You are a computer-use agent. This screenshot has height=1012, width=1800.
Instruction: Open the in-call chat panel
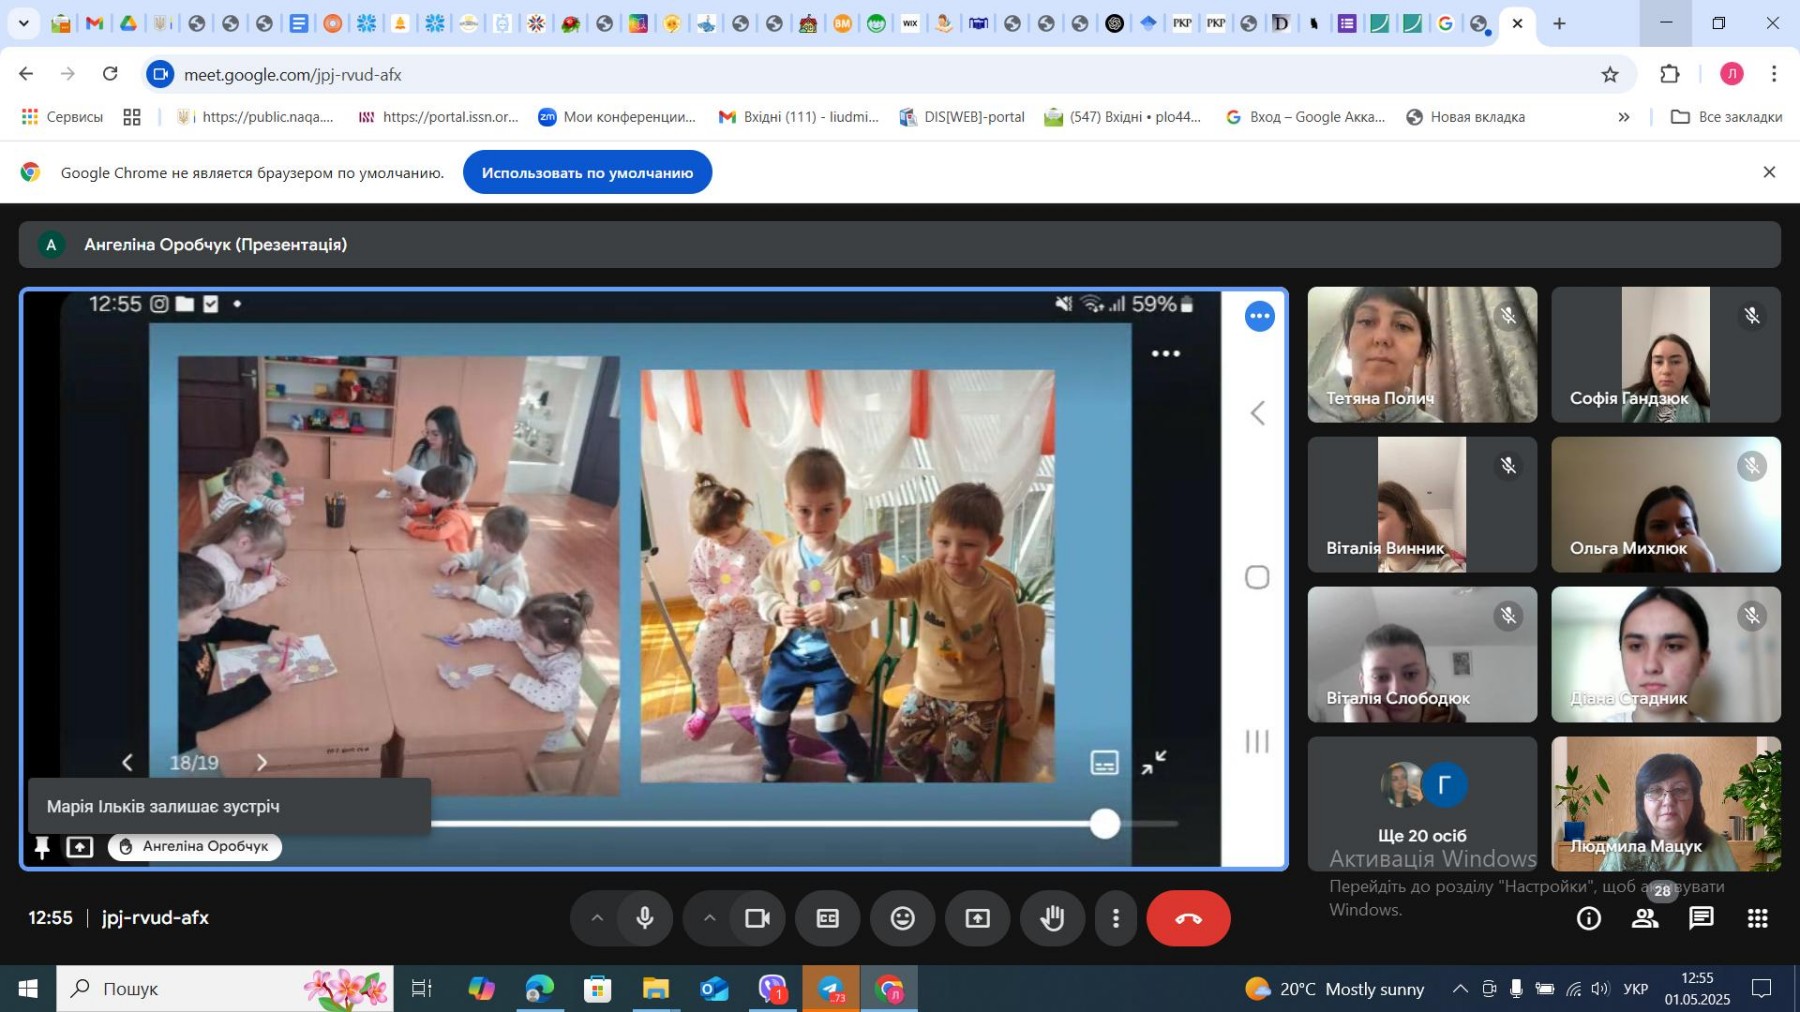point(1701,918)
